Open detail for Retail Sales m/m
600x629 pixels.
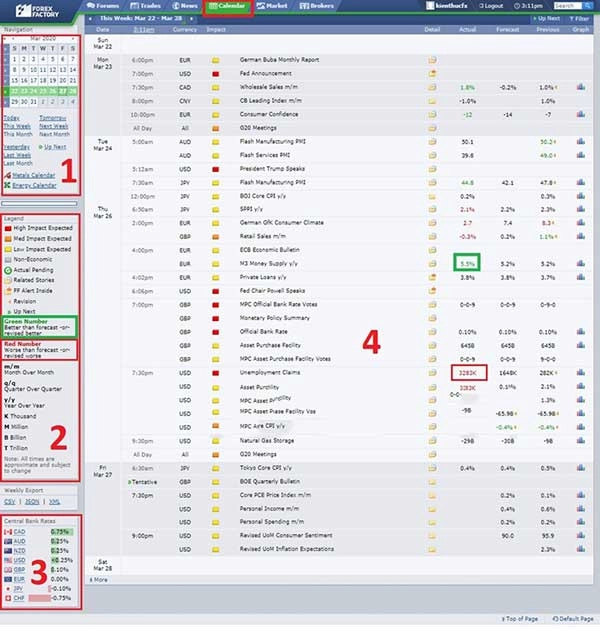tap(432, 237)
